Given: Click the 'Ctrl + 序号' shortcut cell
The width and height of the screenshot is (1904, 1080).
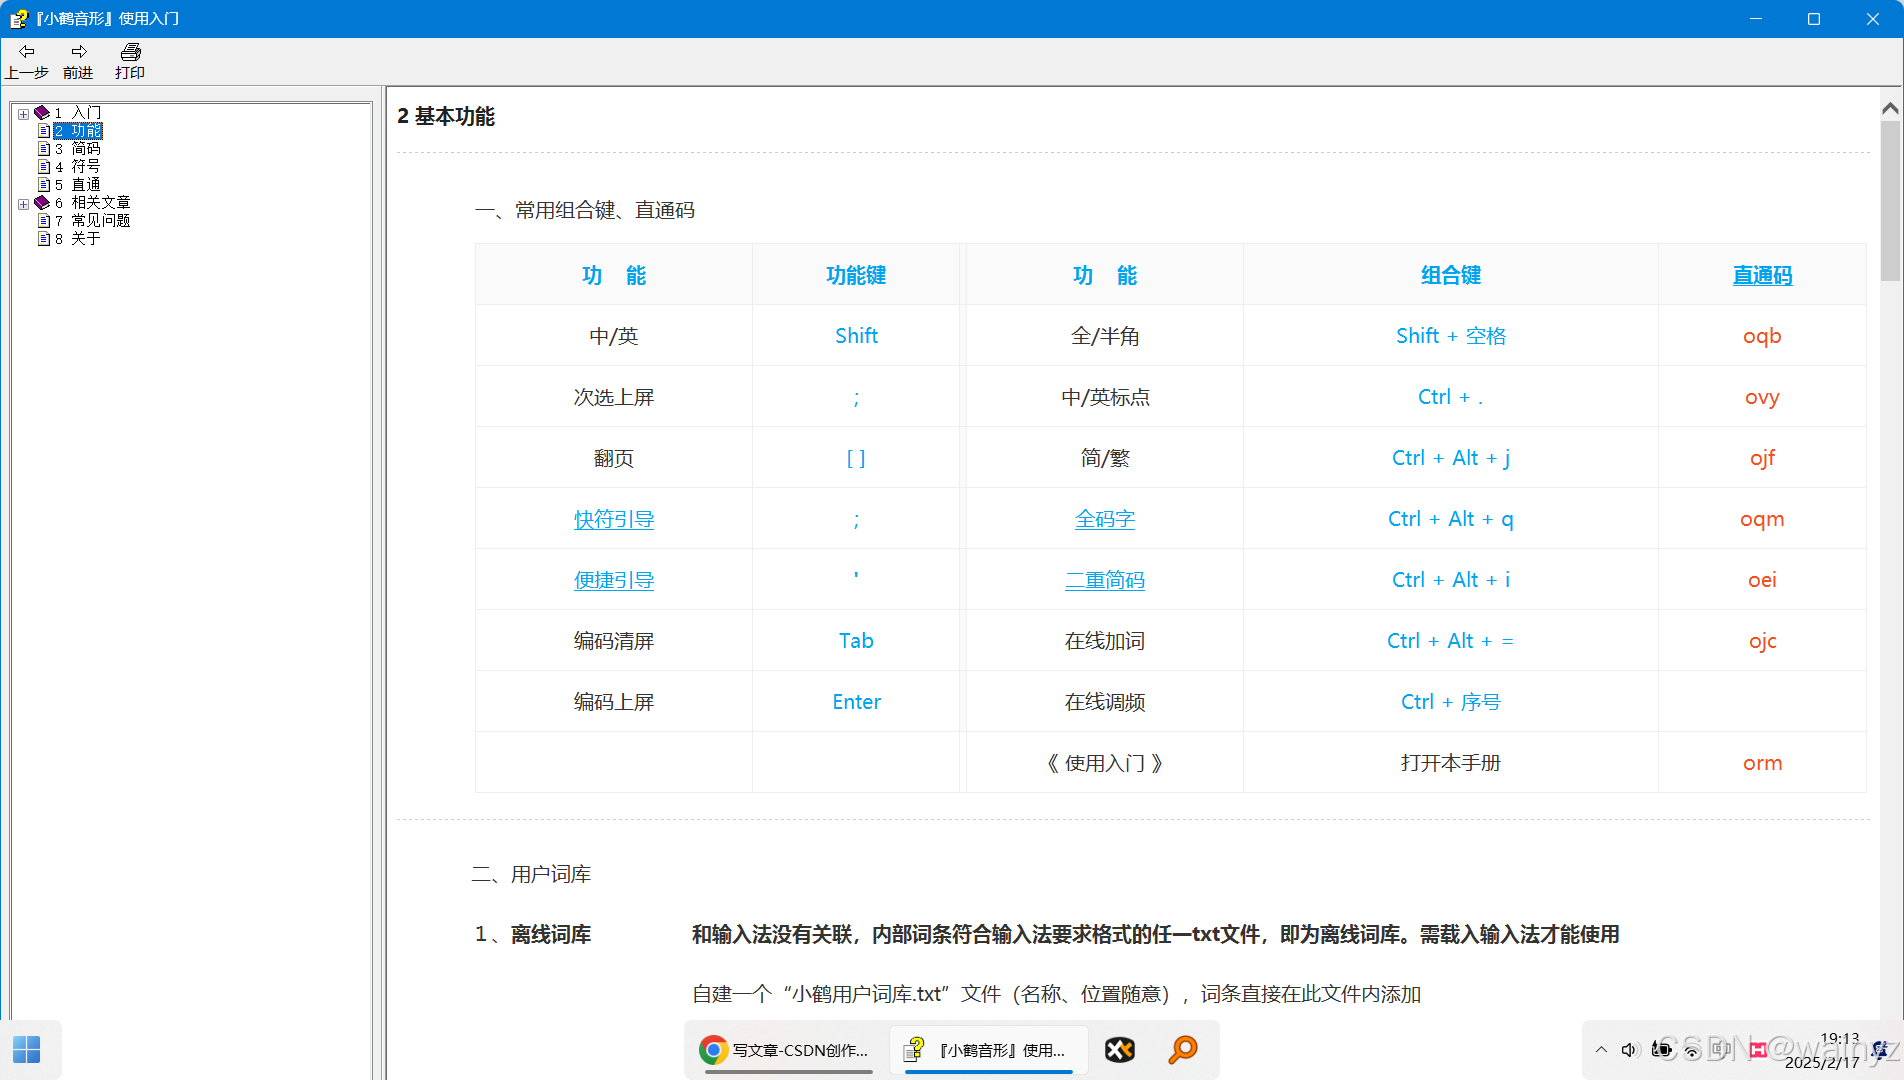Looking at the screenshot, I should pos(1451,702).
